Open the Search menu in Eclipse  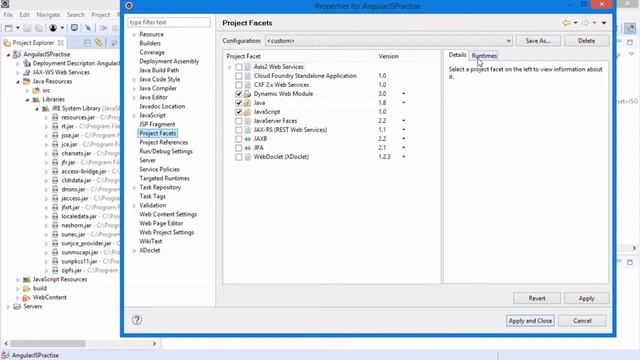[x=76, y=15]
